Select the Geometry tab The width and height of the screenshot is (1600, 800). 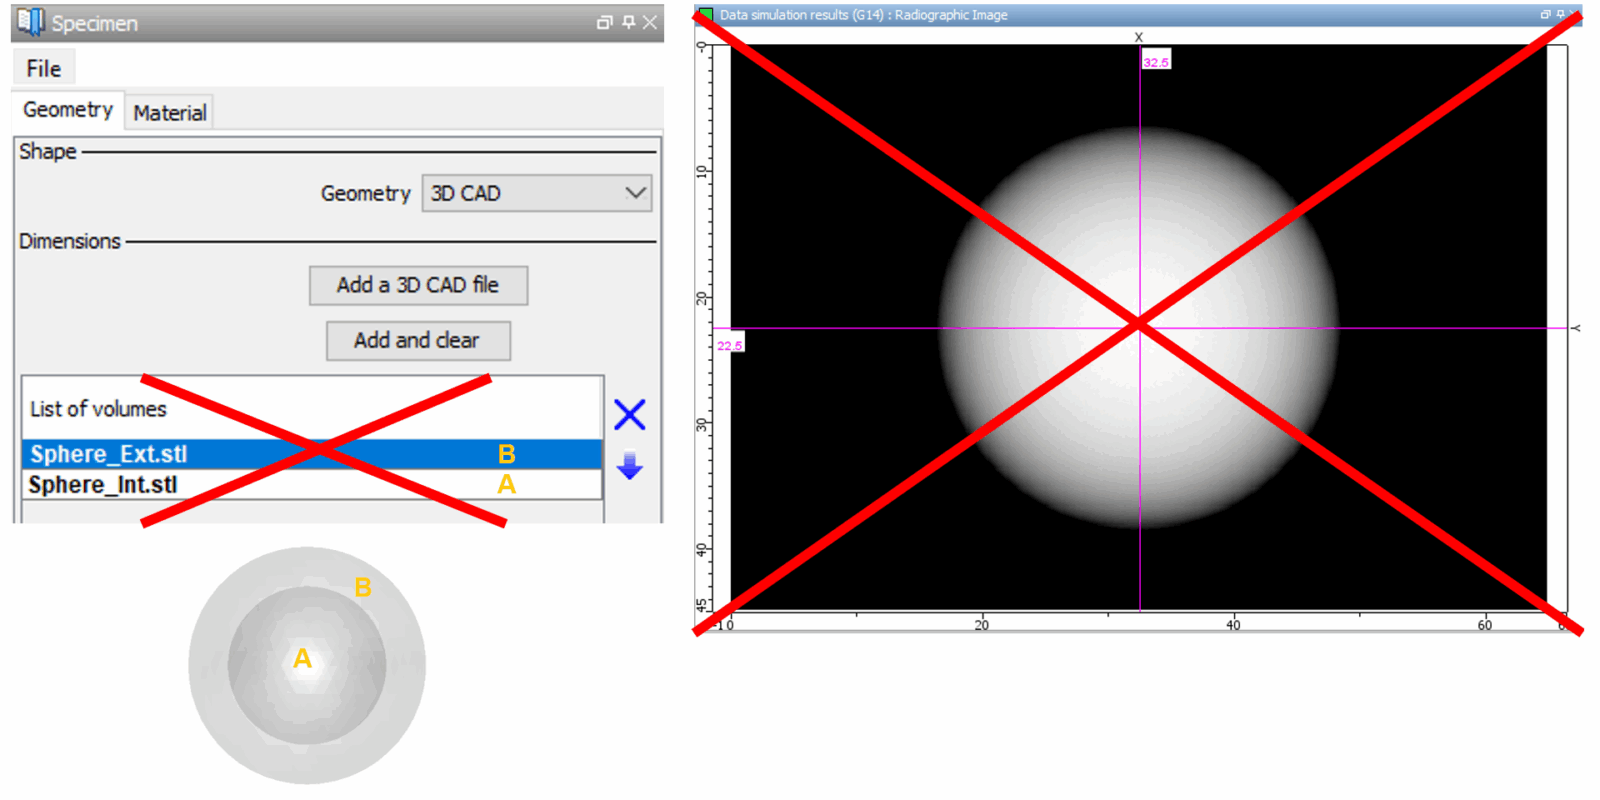click(x=68, y=110)
